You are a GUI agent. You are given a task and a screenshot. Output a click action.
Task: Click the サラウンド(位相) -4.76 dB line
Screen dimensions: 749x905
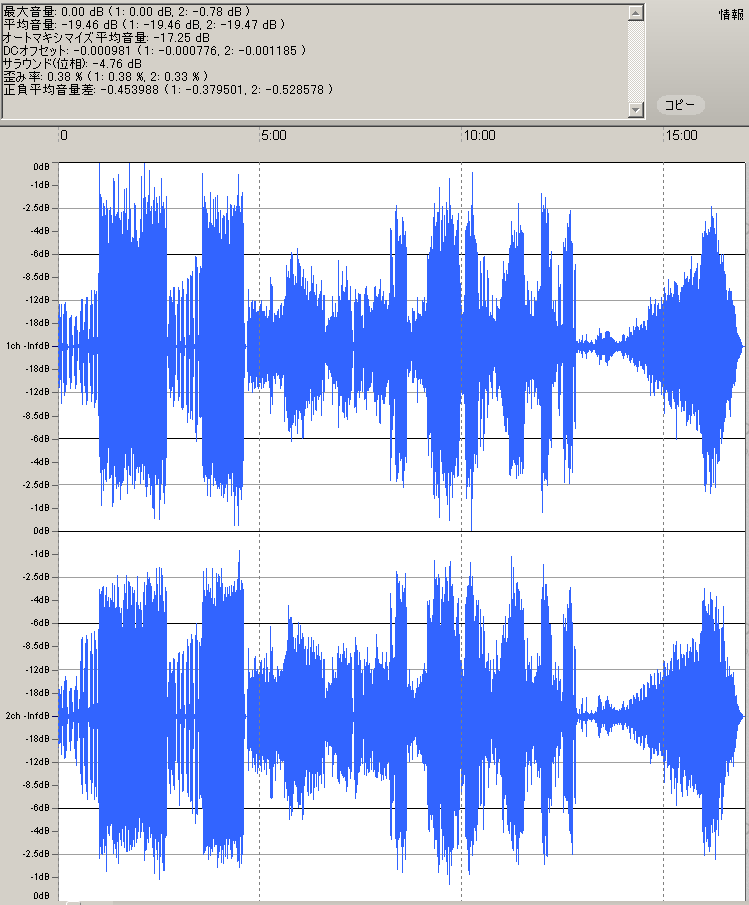coord(72,64)
